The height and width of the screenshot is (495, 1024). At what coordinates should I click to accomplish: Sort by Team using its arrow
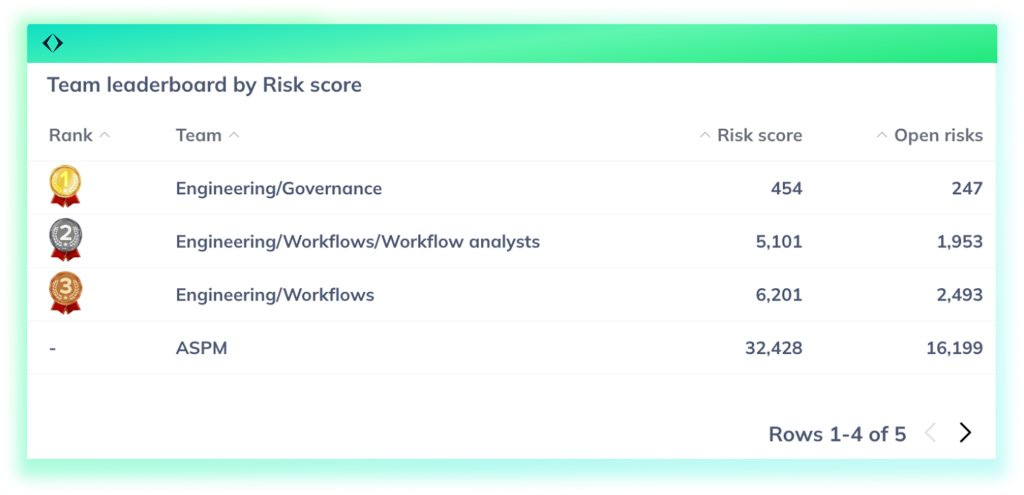234,135
